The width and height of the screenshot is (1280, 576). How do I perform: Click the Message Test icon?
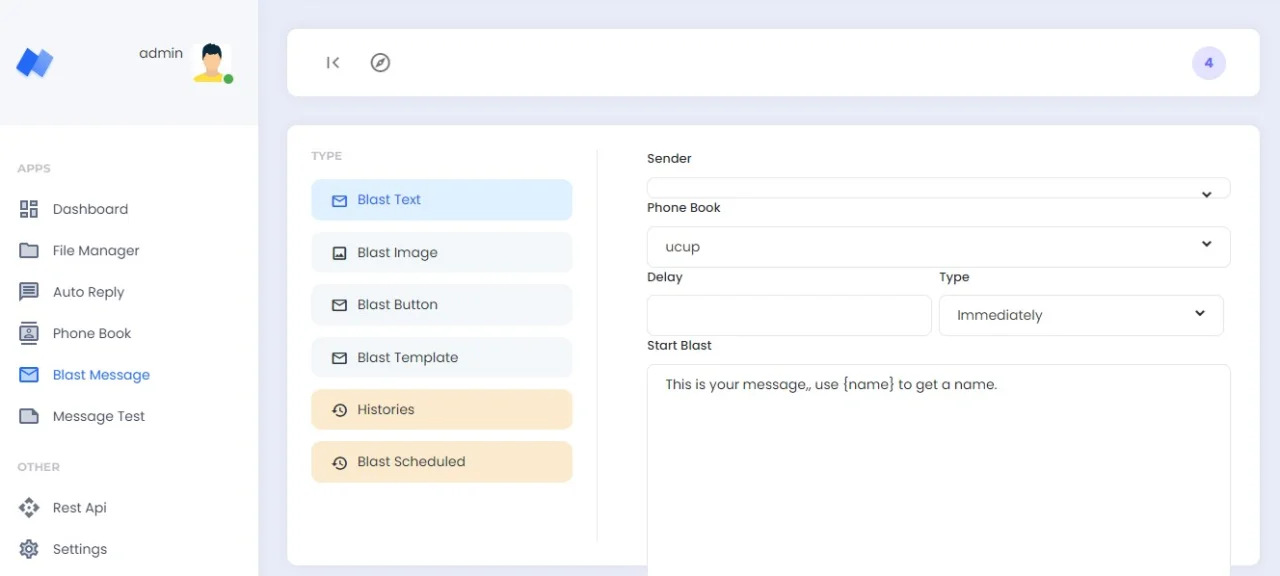[29, 416]
